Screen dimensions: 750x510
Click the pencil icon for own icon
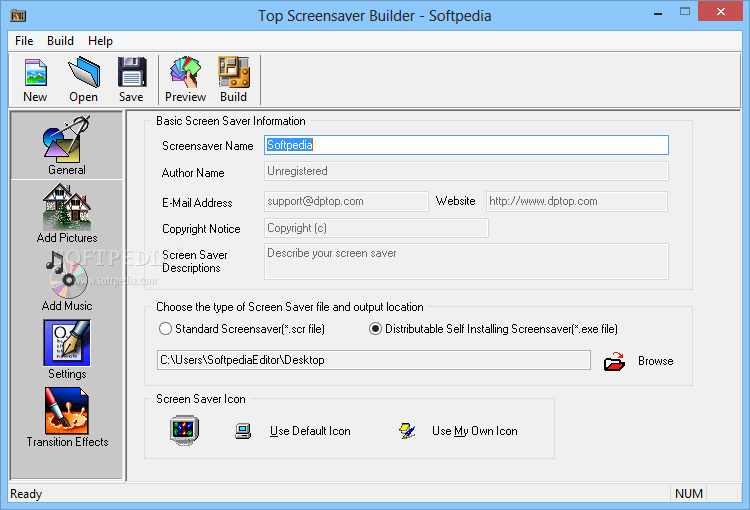[407, 431]
